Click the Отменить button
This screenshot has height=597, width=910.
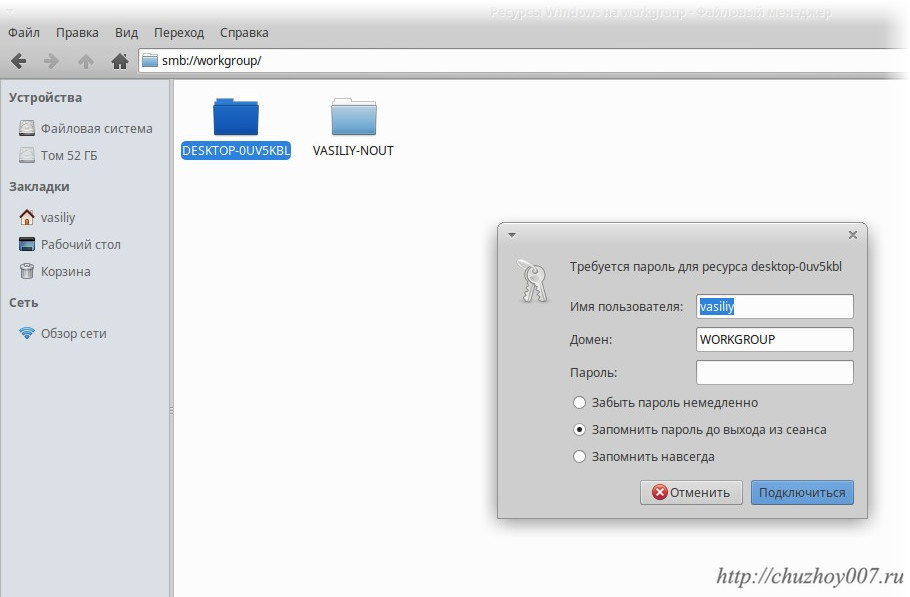[691, 492]
